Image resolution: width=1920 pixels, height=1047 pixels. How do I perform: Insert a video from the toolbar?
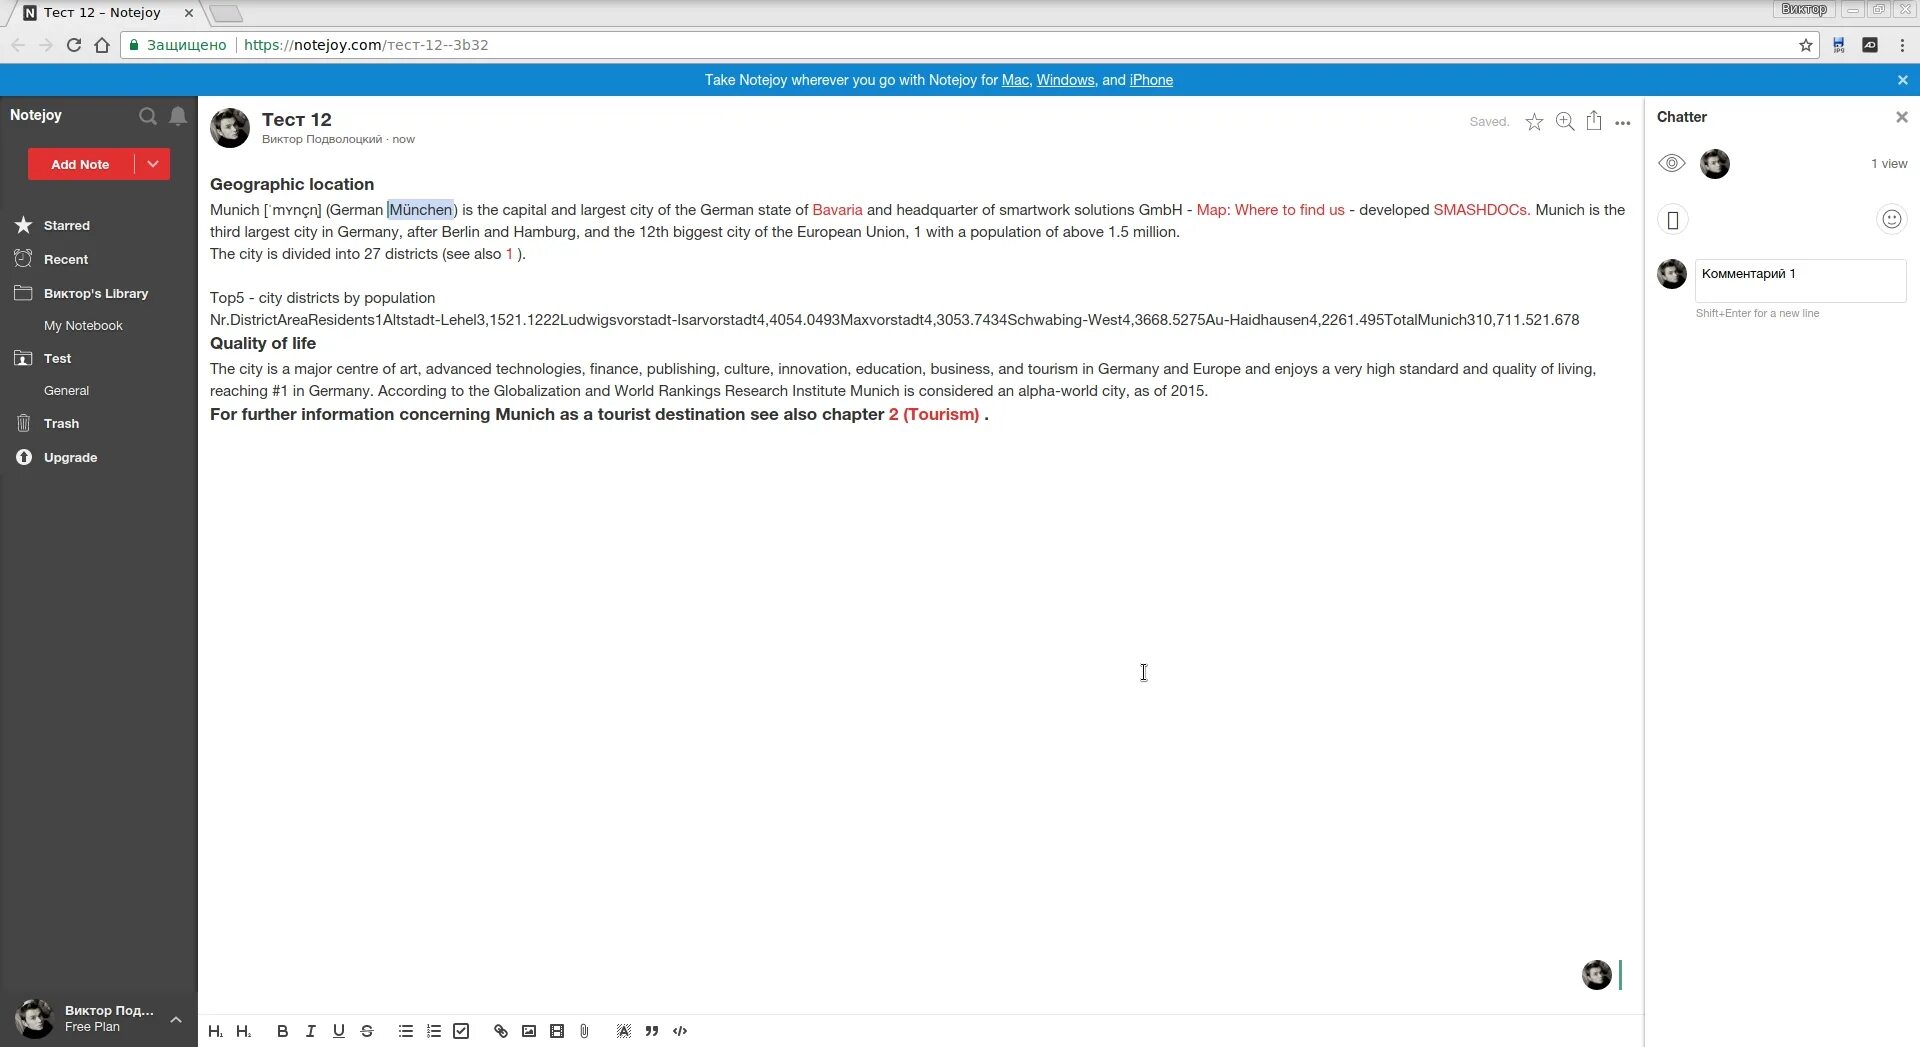tap(557, 1031)
